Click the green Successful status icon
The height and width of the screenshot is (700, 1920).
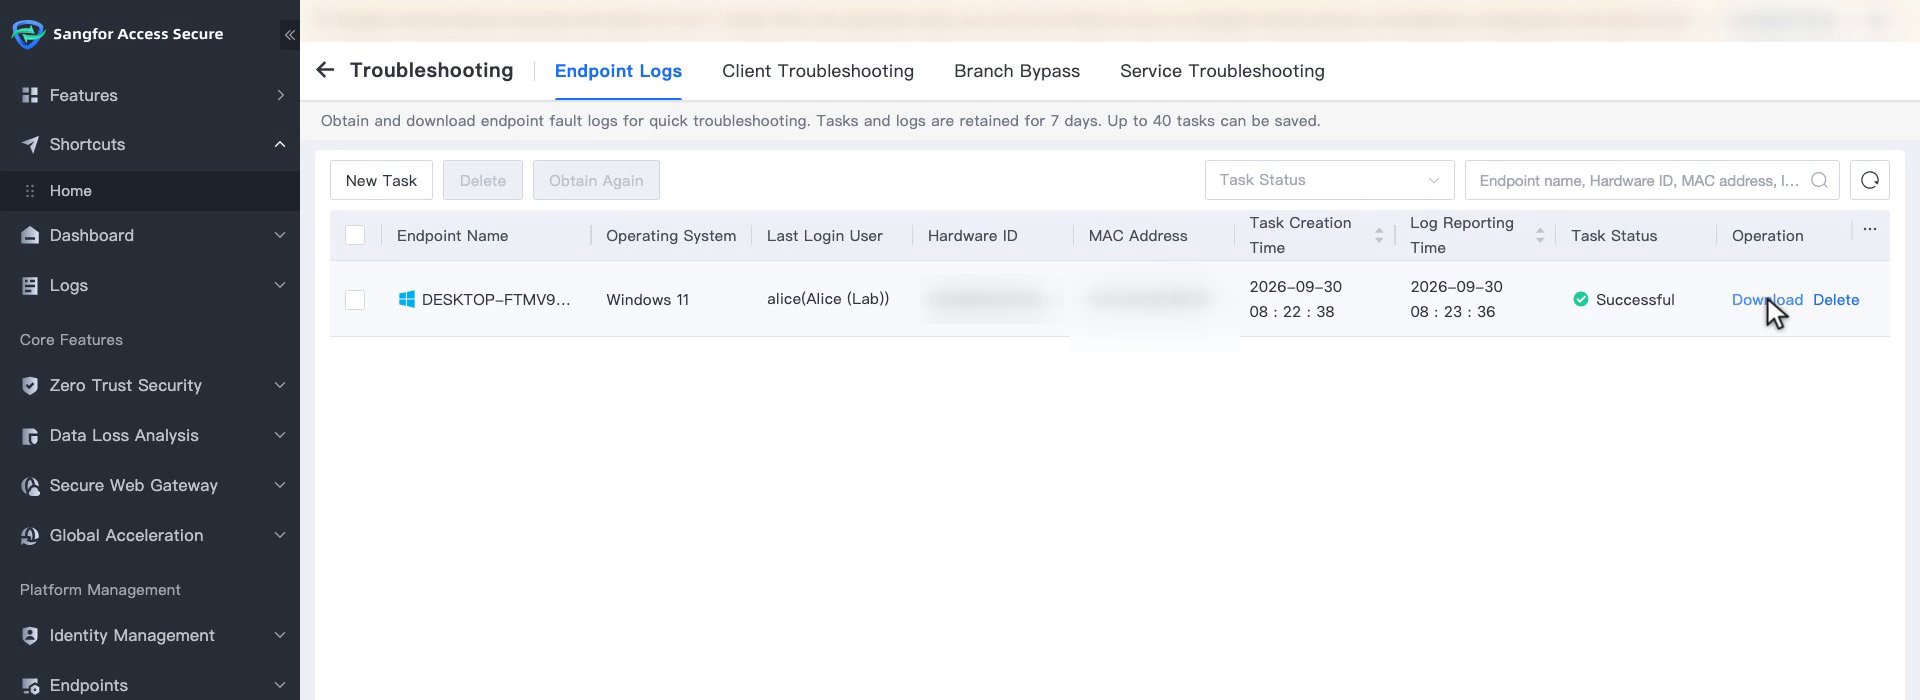[x=1580, y=299]
